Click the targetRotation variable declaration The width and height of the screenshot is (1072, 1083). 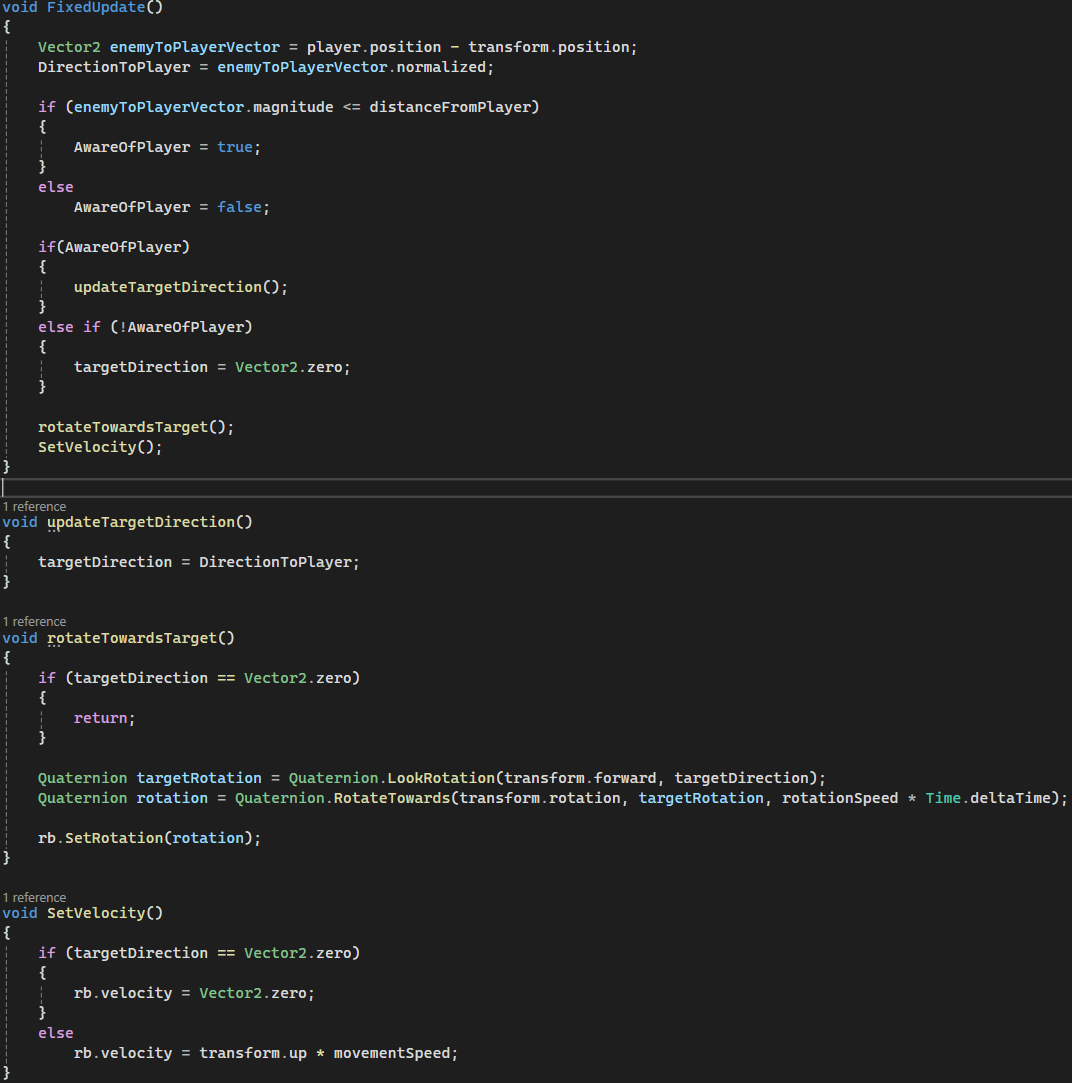click(199, 778)
